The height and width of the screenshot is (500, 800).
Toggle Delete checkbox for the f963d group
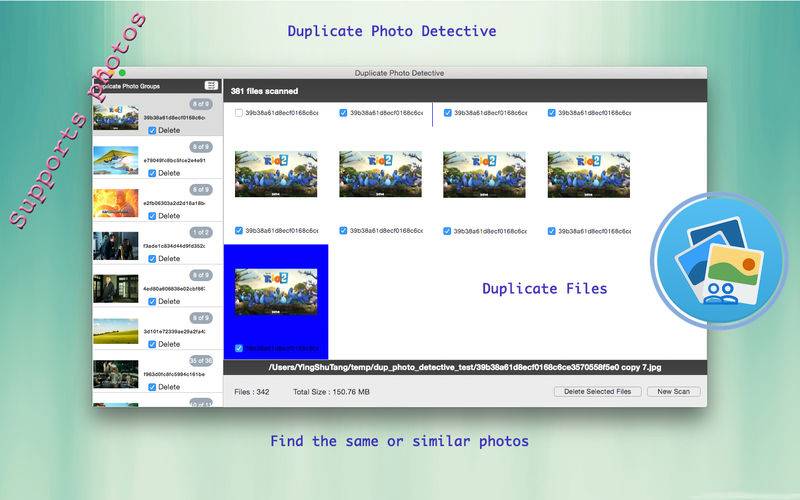pyautogui.click(x=152, y=387)
